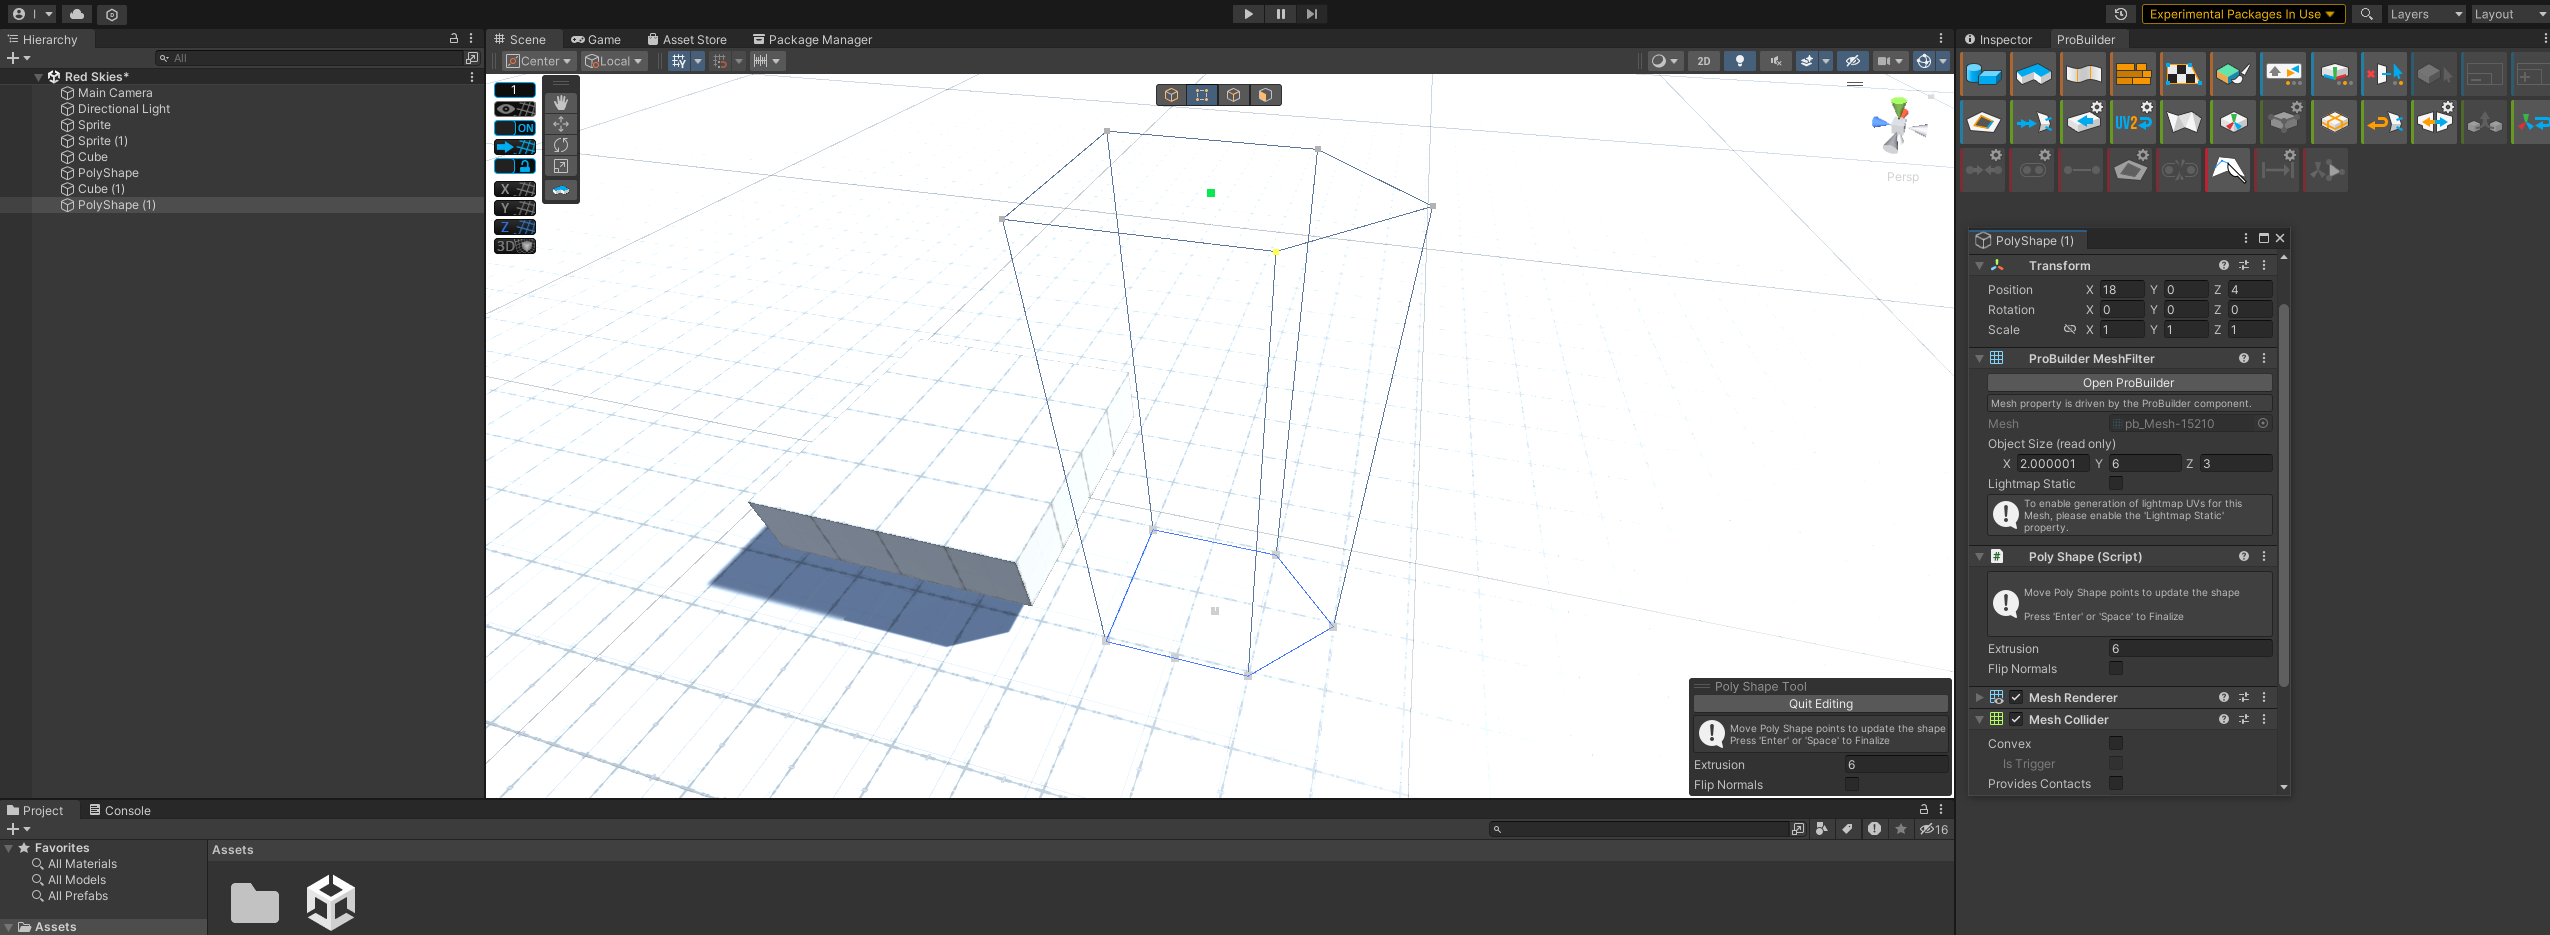The height and width of the screenshot is (935, 2550).
Task: Select the New Poly Shape tool
Action: pos(2034,74)
